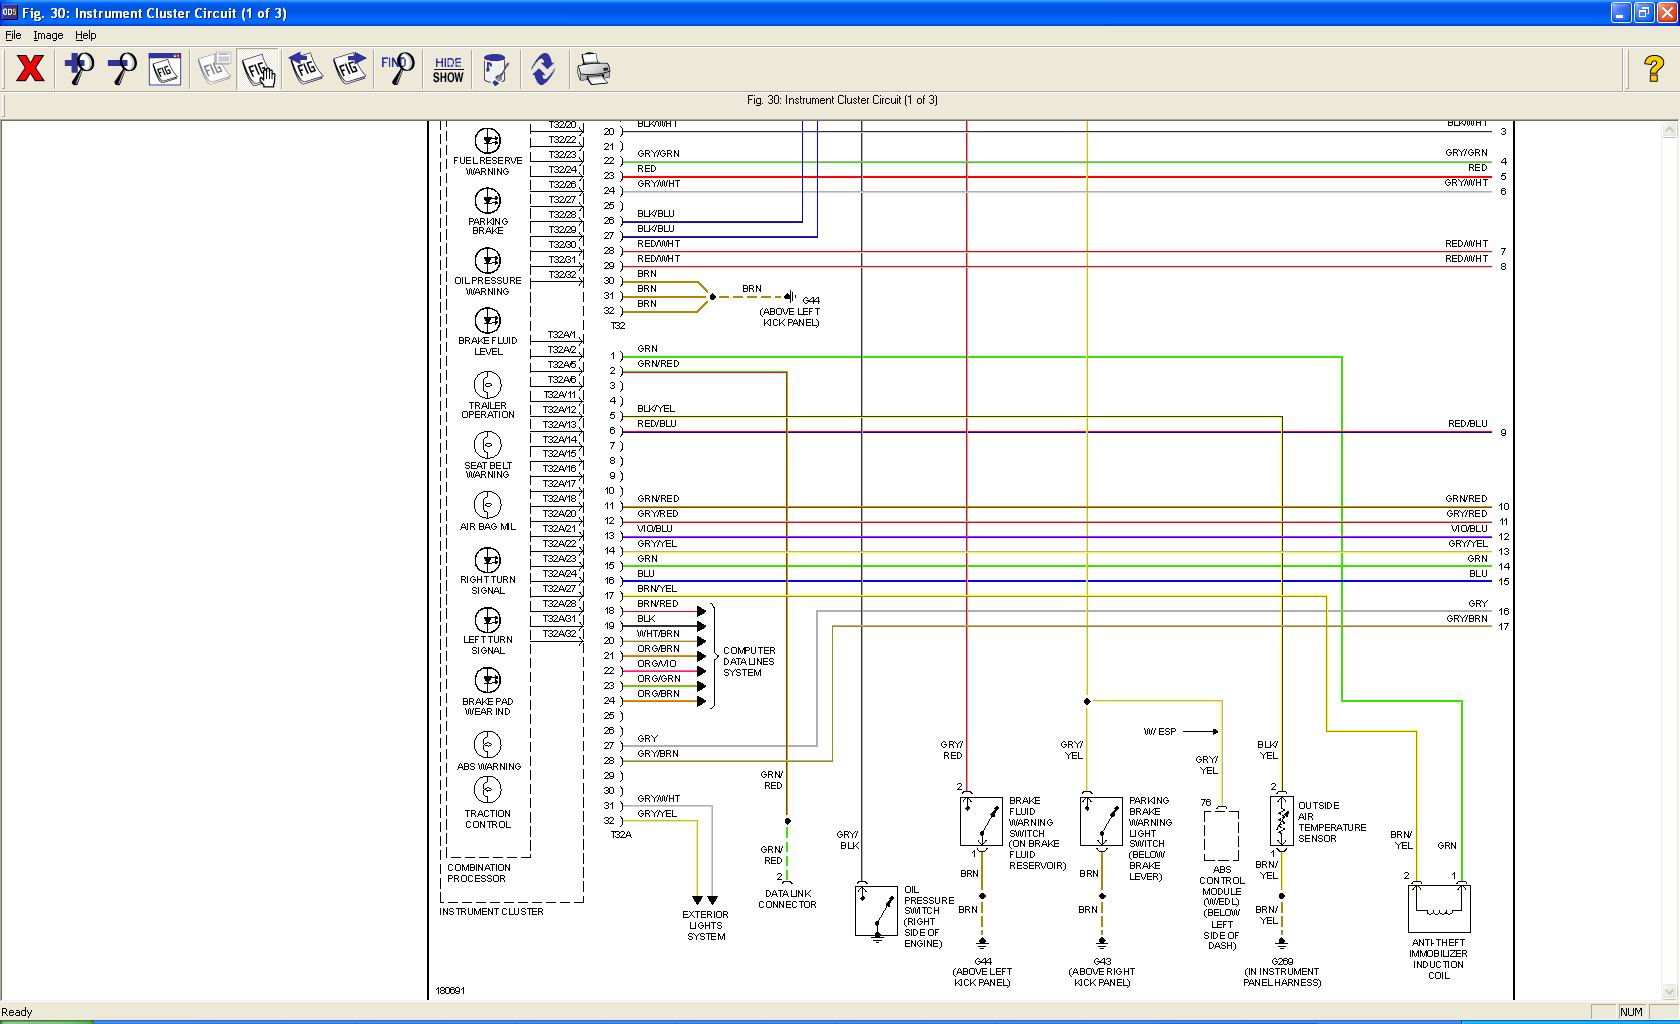
Task: Click the Data Link Connector label
Action: pos(787,899)
